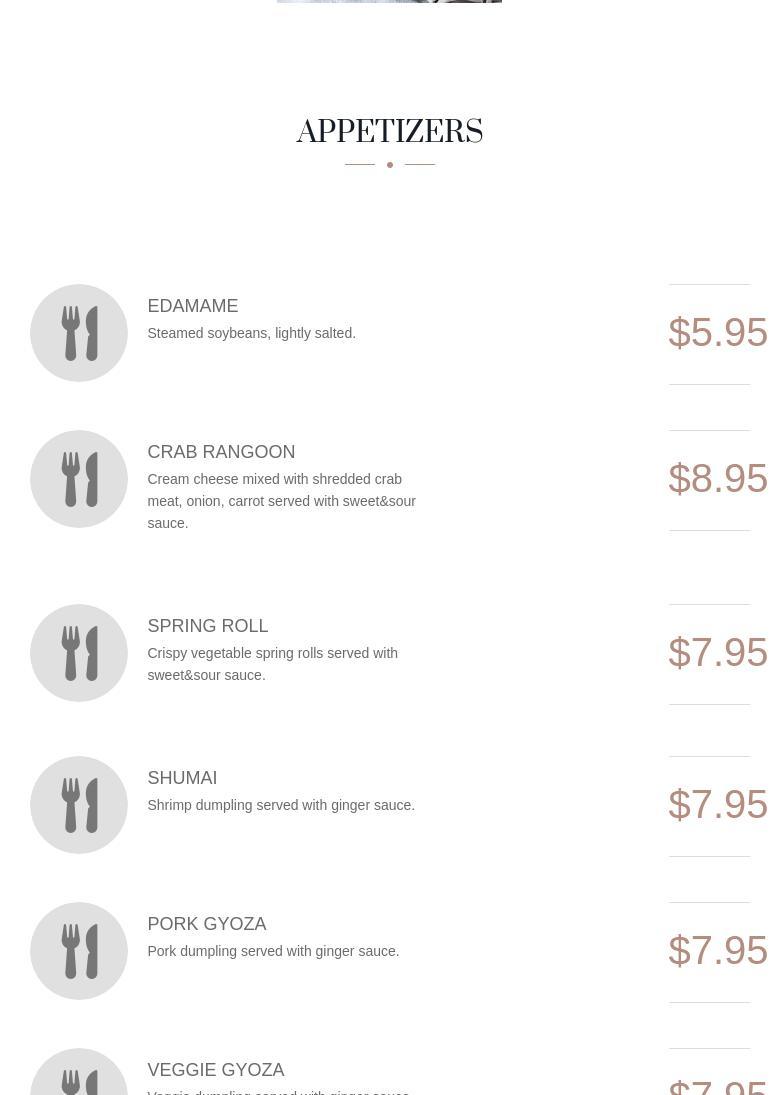Select the Spring Roll cutlery icon
779x1095 pixels.
[x=79, y=653]
